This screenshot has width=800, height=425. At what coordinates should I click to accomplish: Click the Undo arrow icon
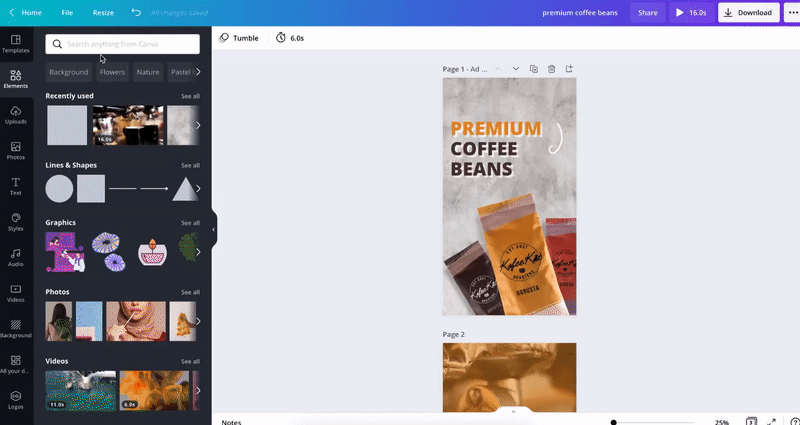136,13
